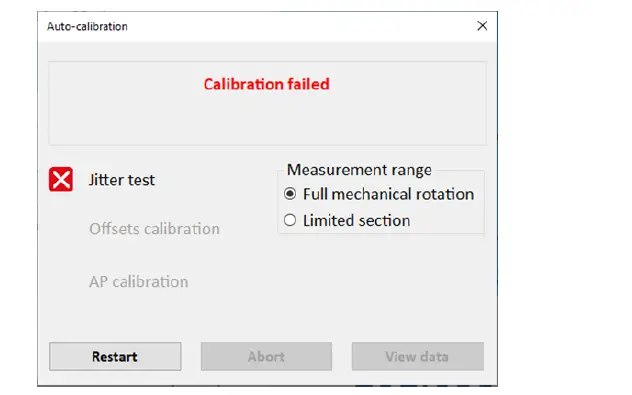Click the disabled Abort button

[266, 356]
